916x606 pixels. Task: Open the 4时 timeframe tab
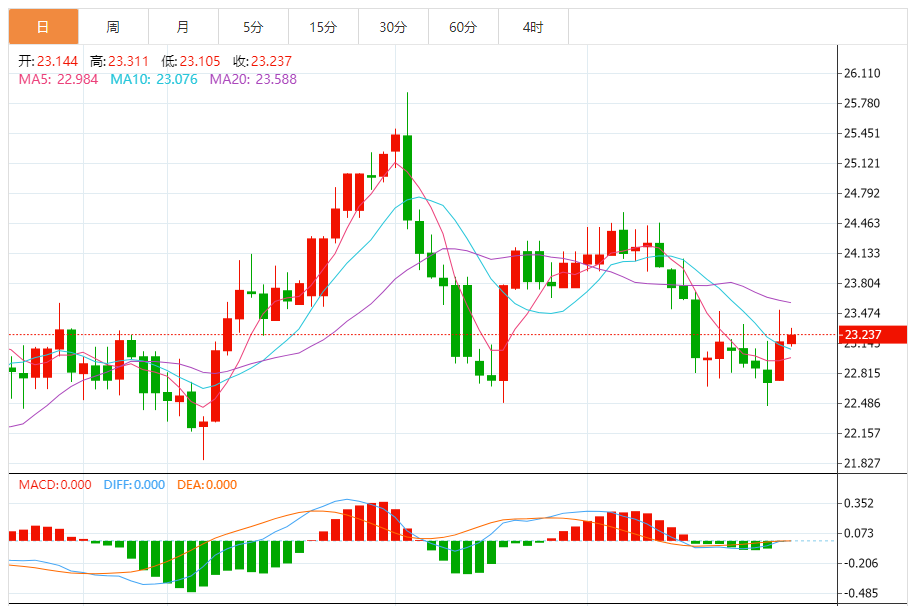point(533,27)
